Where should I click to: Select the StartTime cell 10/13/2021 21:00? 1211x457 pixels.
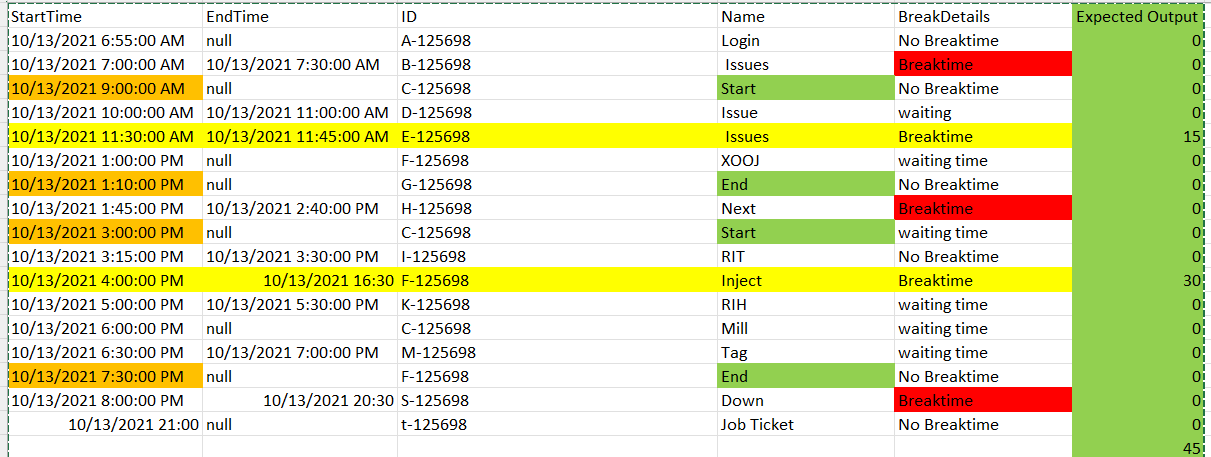coord(105,425)
